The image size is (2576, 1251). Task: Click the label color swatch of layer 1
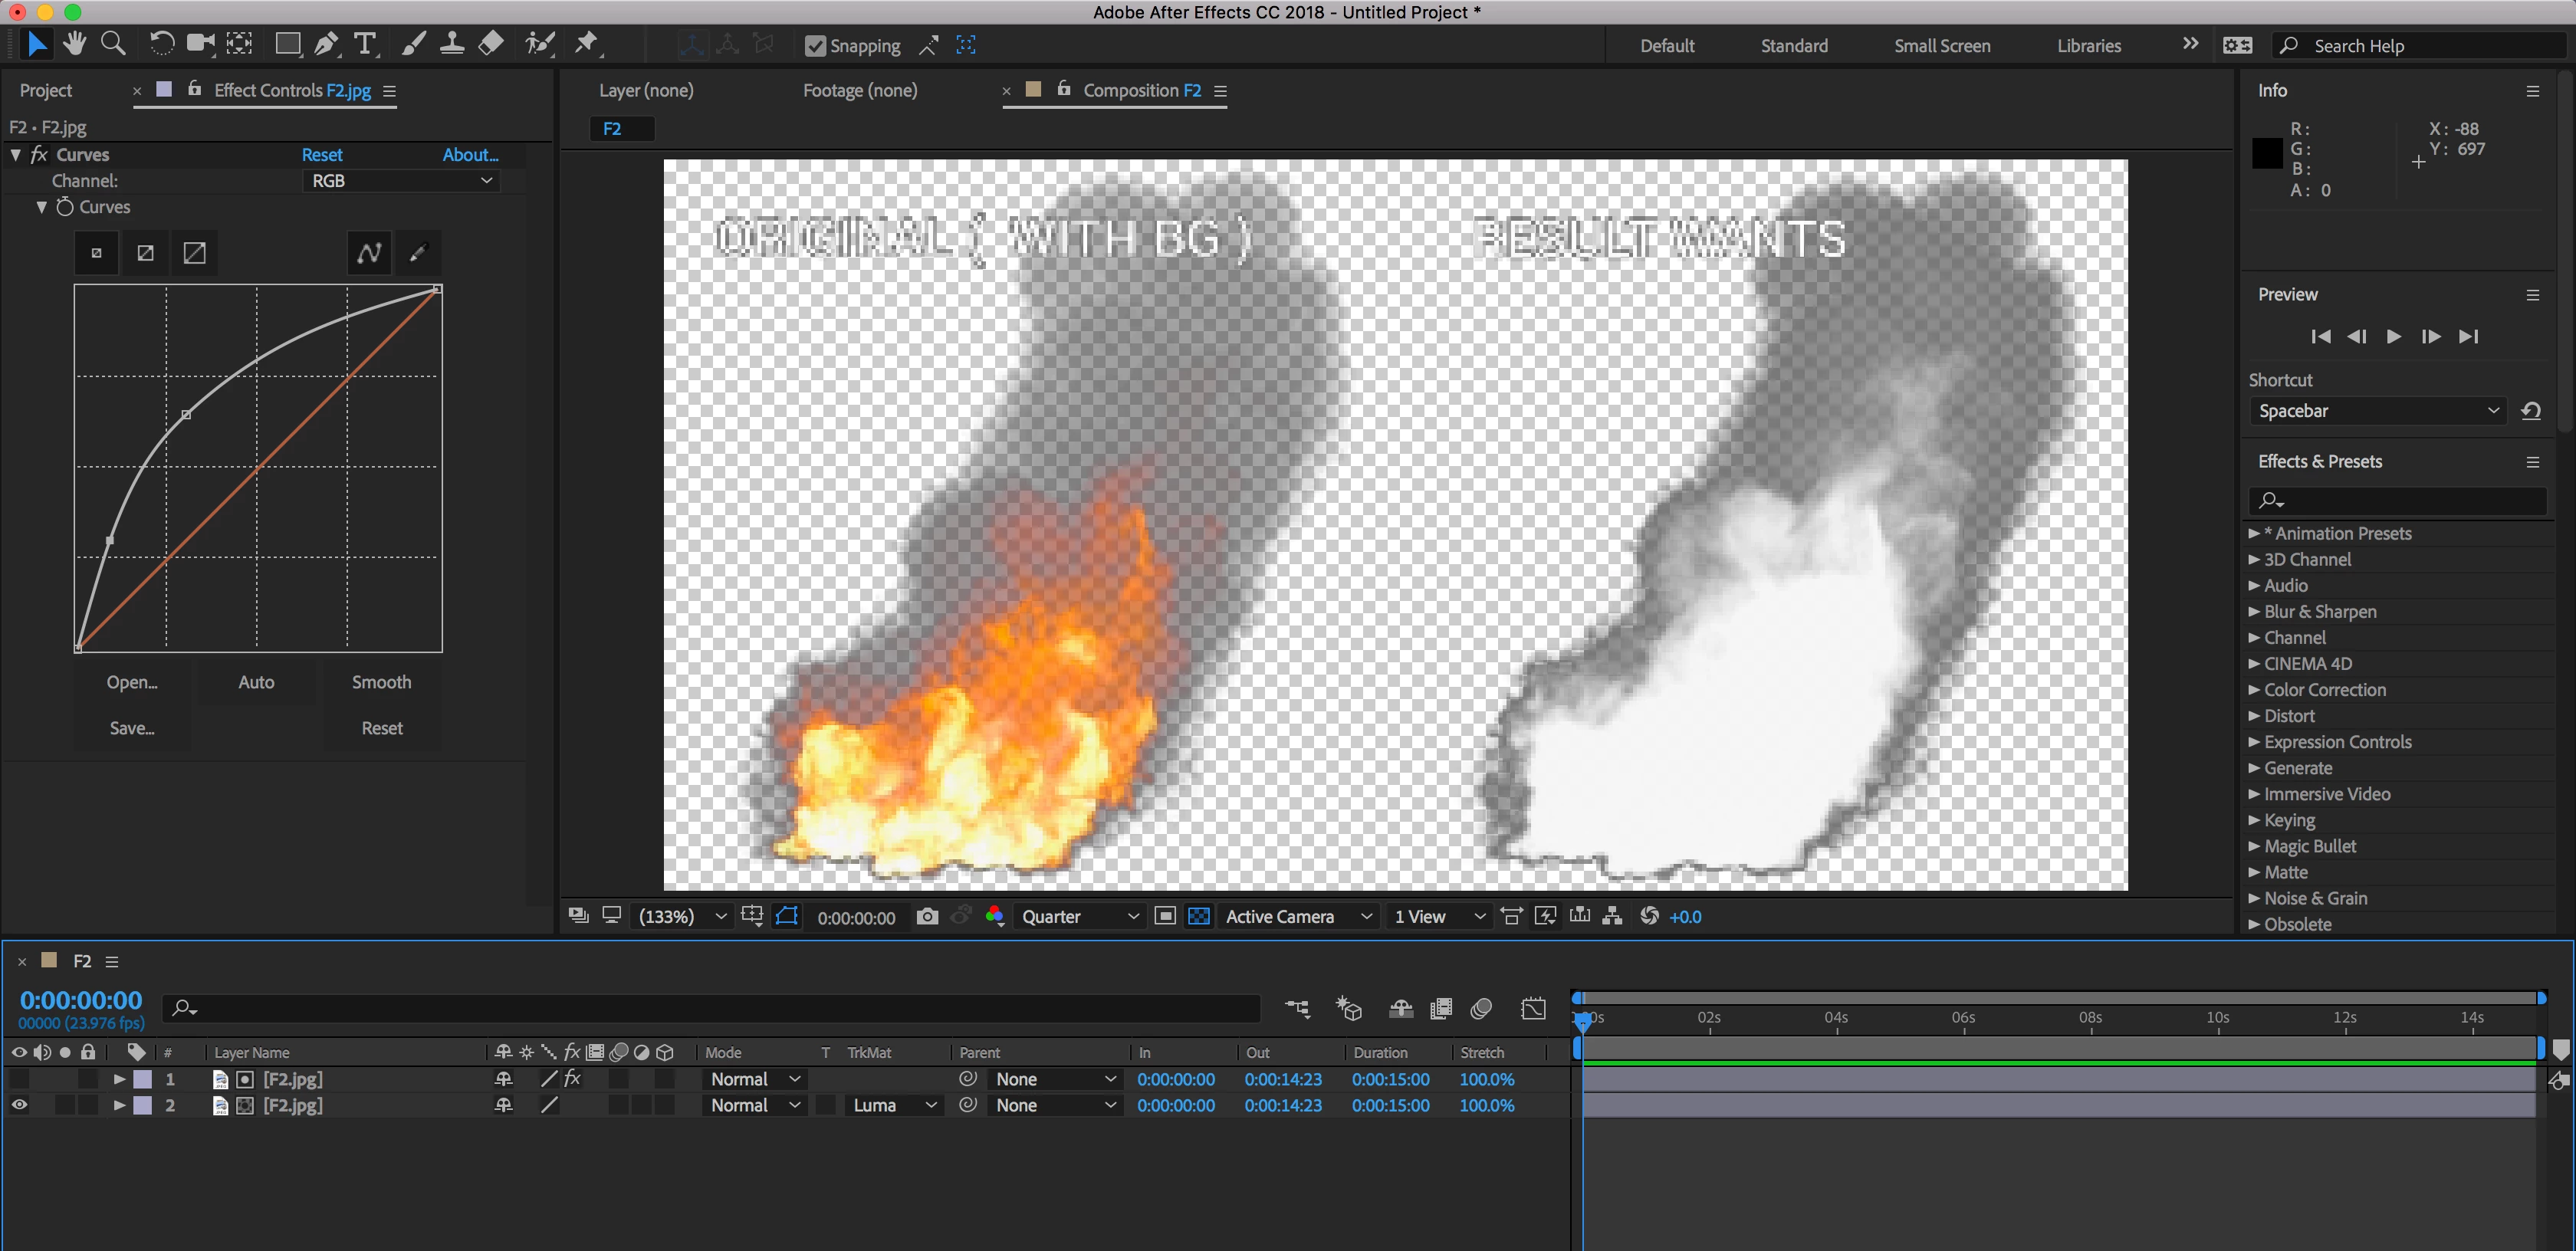click(x=143, y=1079)
